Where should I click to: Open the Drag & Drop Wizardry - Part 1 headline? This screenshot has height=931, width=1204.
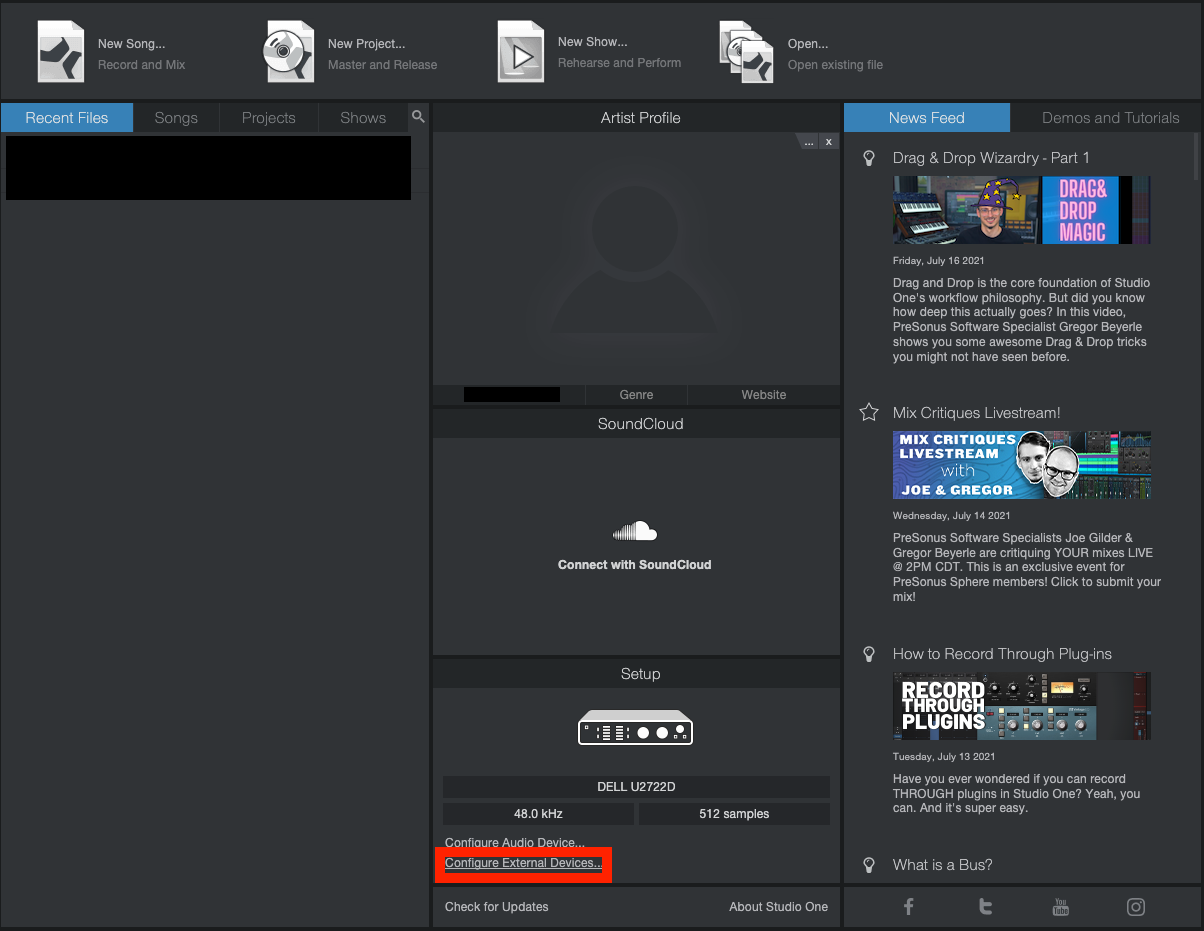point(991,158)
